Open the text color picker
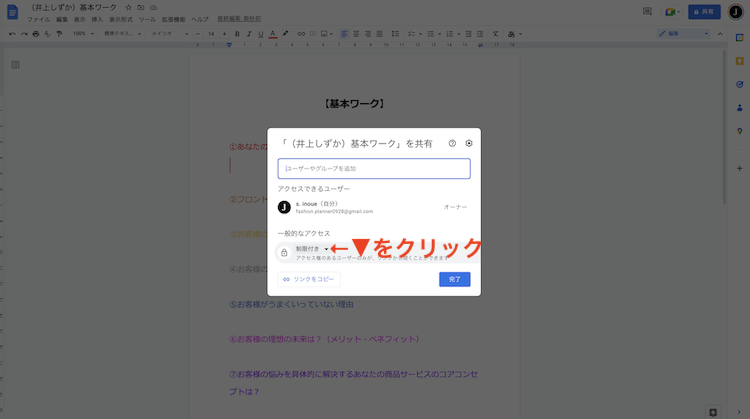The height and width of the screenshot is (419, 750). 274,33
